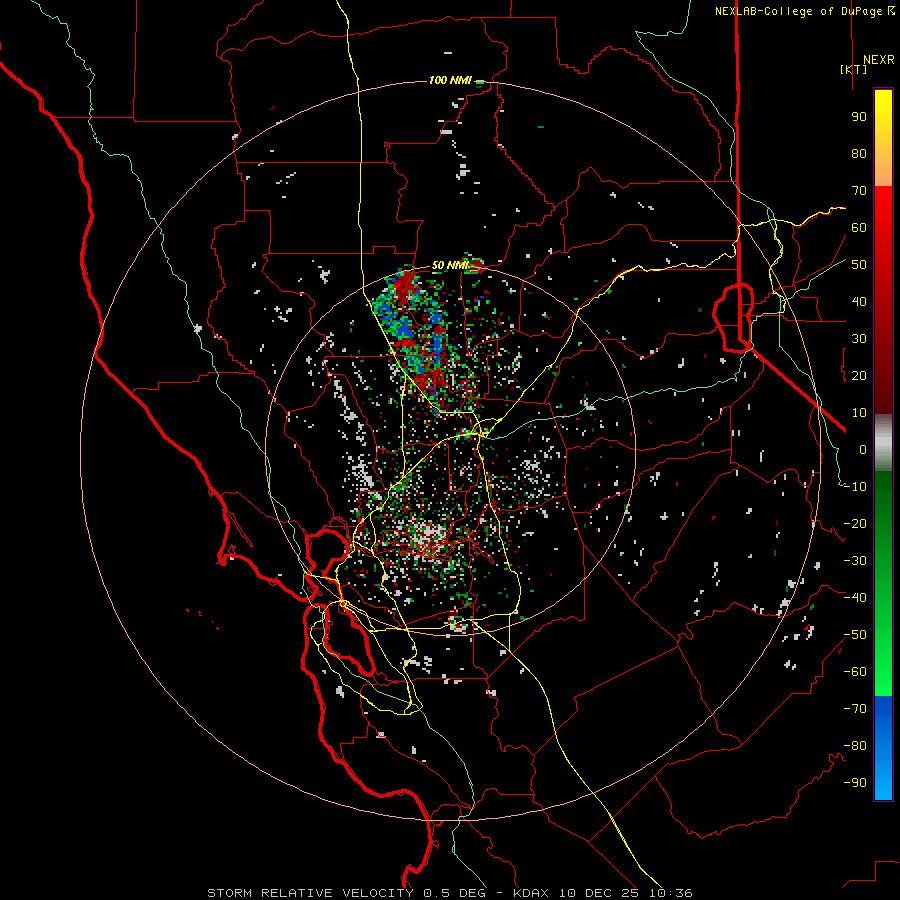Click the gray zero segment of color bar
The height and width of the screenshot is (900, 900).
pyautogui.click(x=883, y=443)
